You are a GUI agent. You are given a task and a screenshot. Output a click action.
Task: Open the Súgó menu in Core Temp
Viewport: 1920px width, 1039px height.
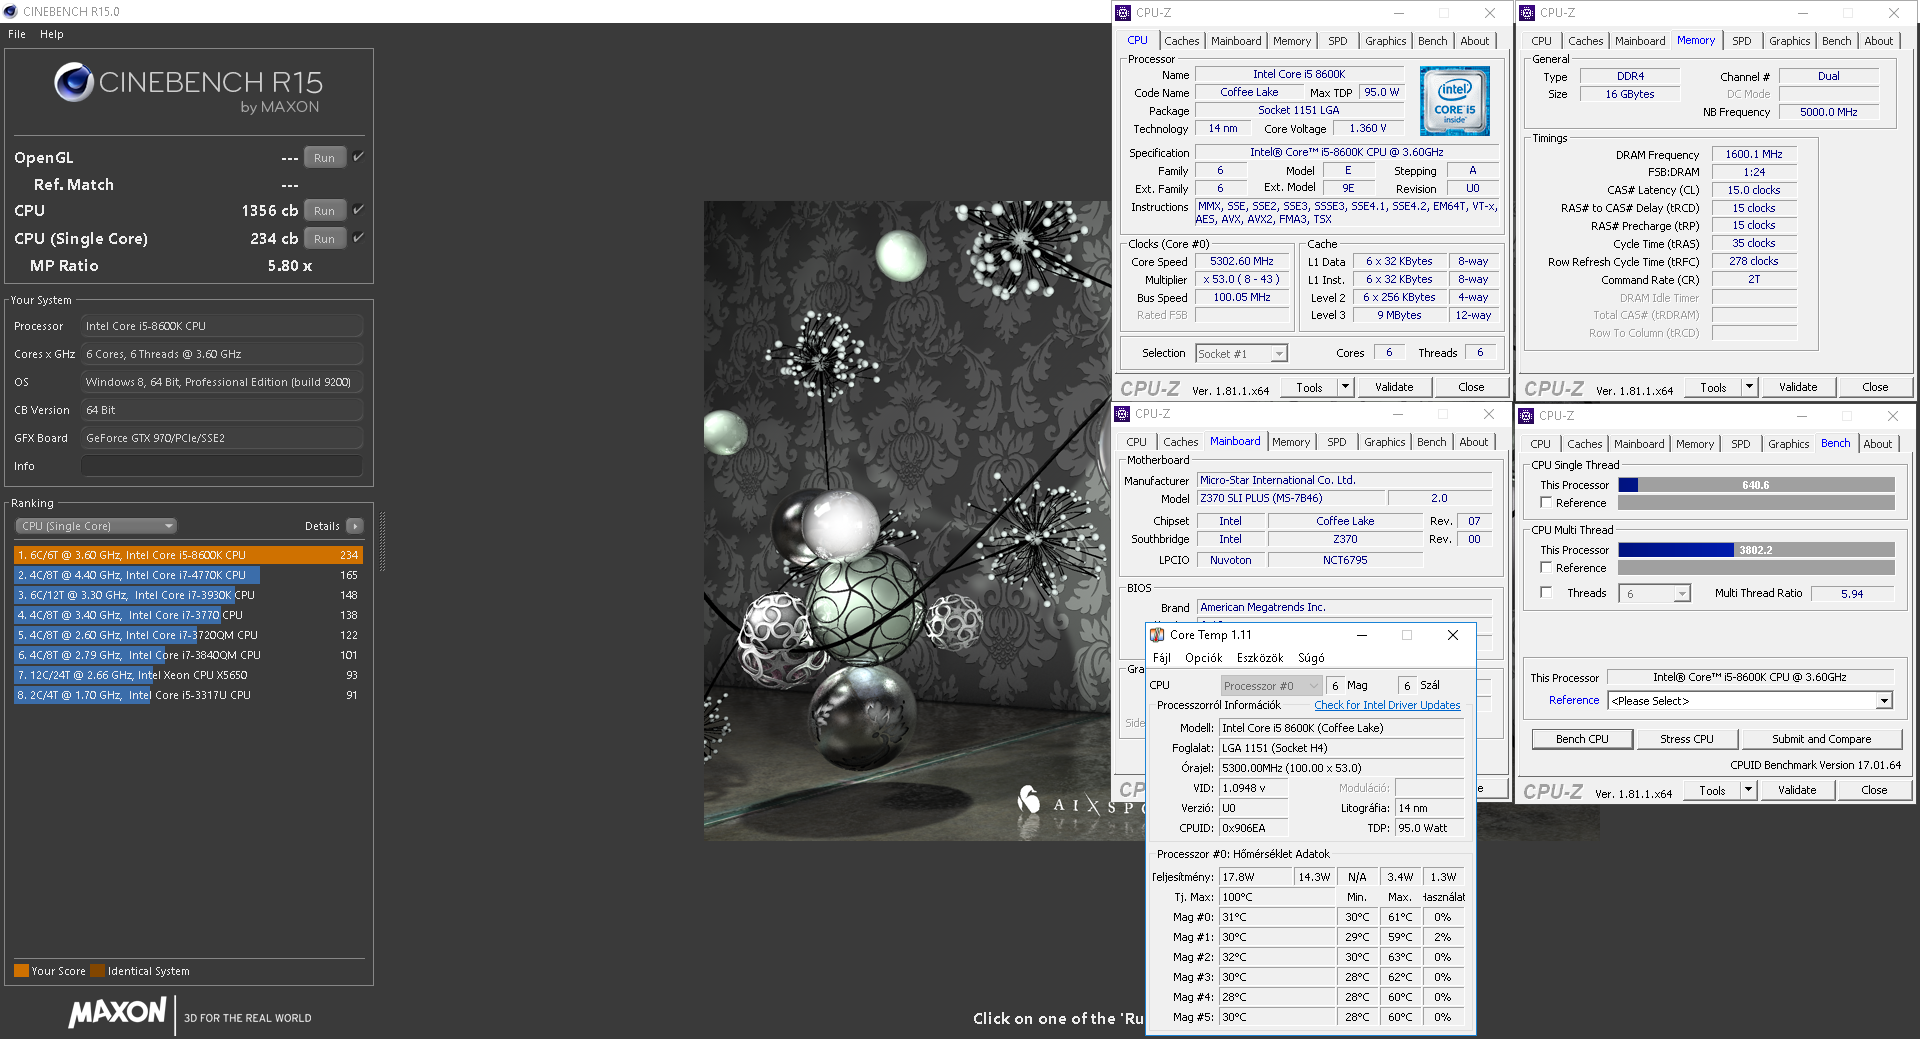(x=1311, y=658)
